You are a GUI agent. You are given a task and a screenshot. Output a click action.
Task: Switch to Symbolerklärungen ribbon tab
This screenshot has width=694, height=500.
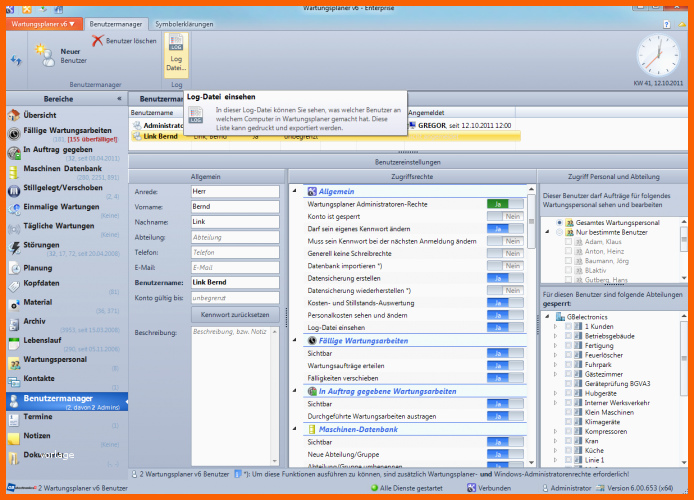click(x=184, y=24)
